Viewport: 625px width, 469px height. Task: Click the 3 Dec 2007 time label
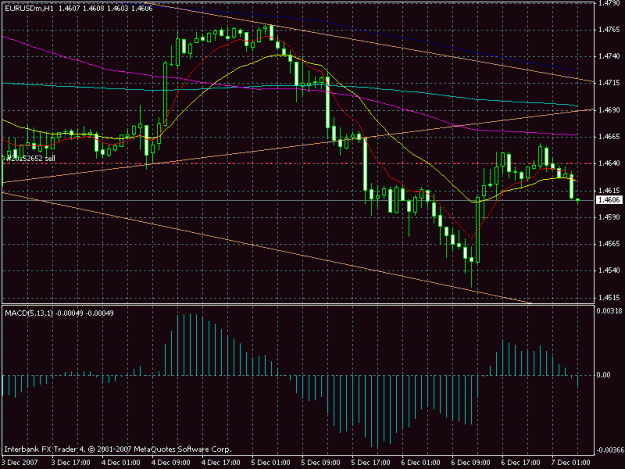click(x=20, y=462)
